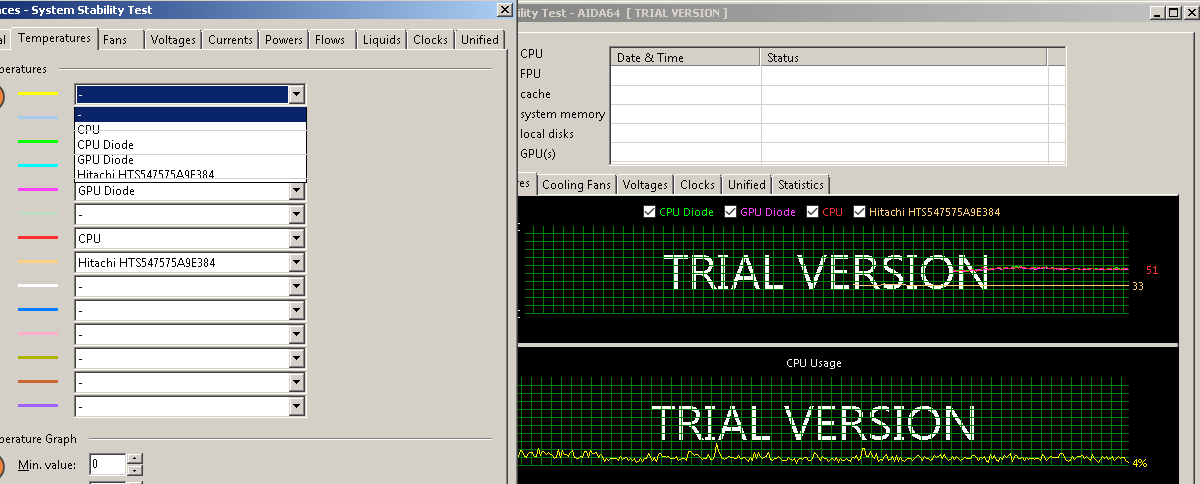Change the white line color swatch
The image size is (1200, 484).
38,286
